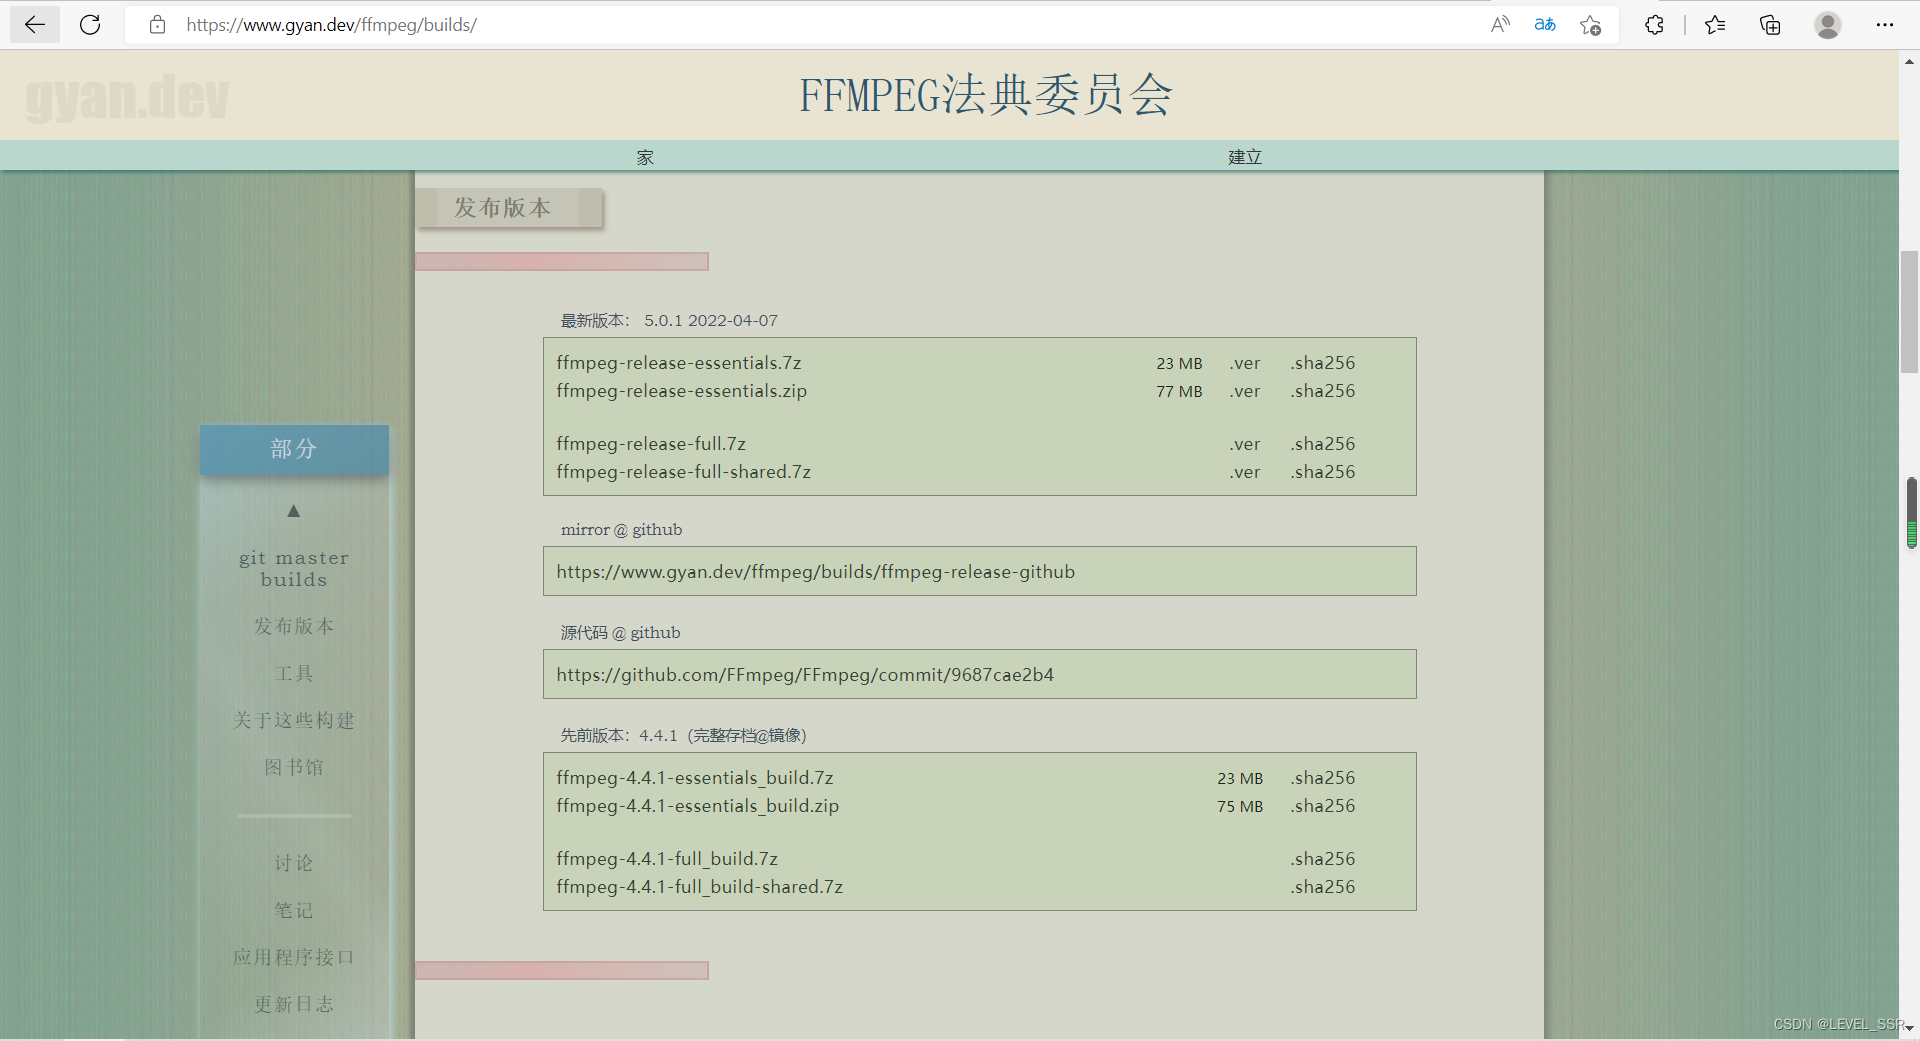Go to git master builds section
The width and height of the screenshot is (1920, 1041).
point(294,568)
